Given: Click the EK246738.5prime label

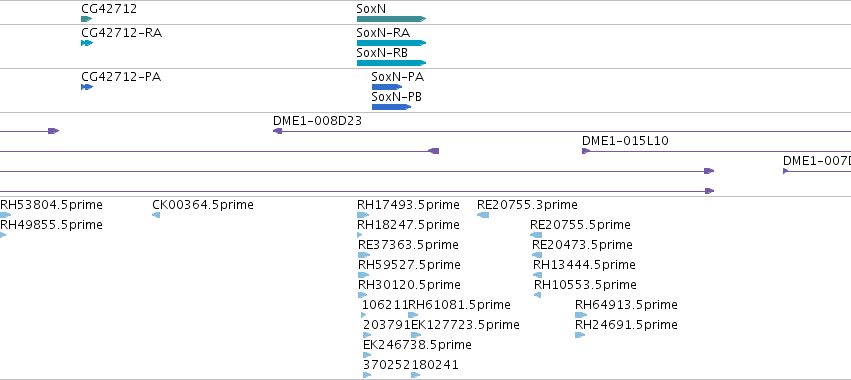Looking at the screenshot, I should coord(417,345).
